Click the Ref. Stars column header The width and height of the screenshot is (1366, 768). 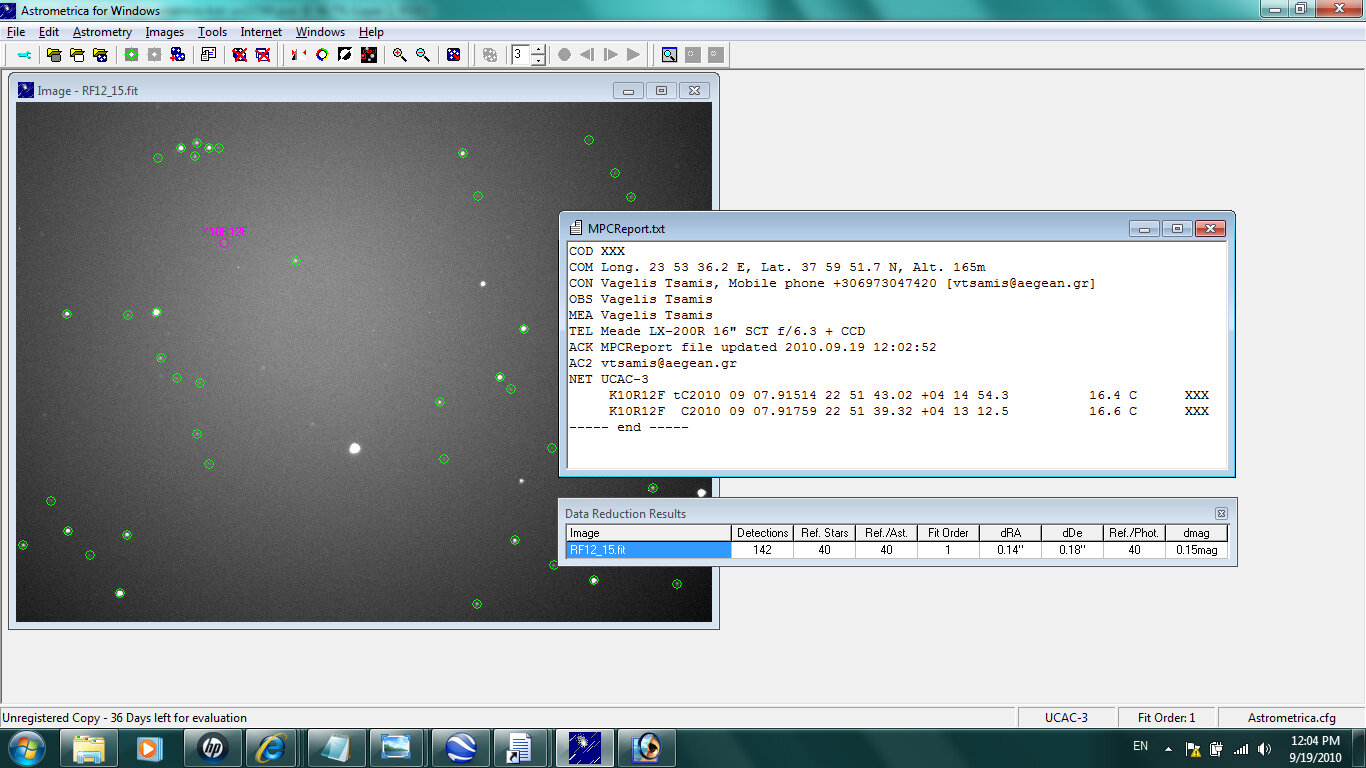pyautogui.click(x=825, y=533)
